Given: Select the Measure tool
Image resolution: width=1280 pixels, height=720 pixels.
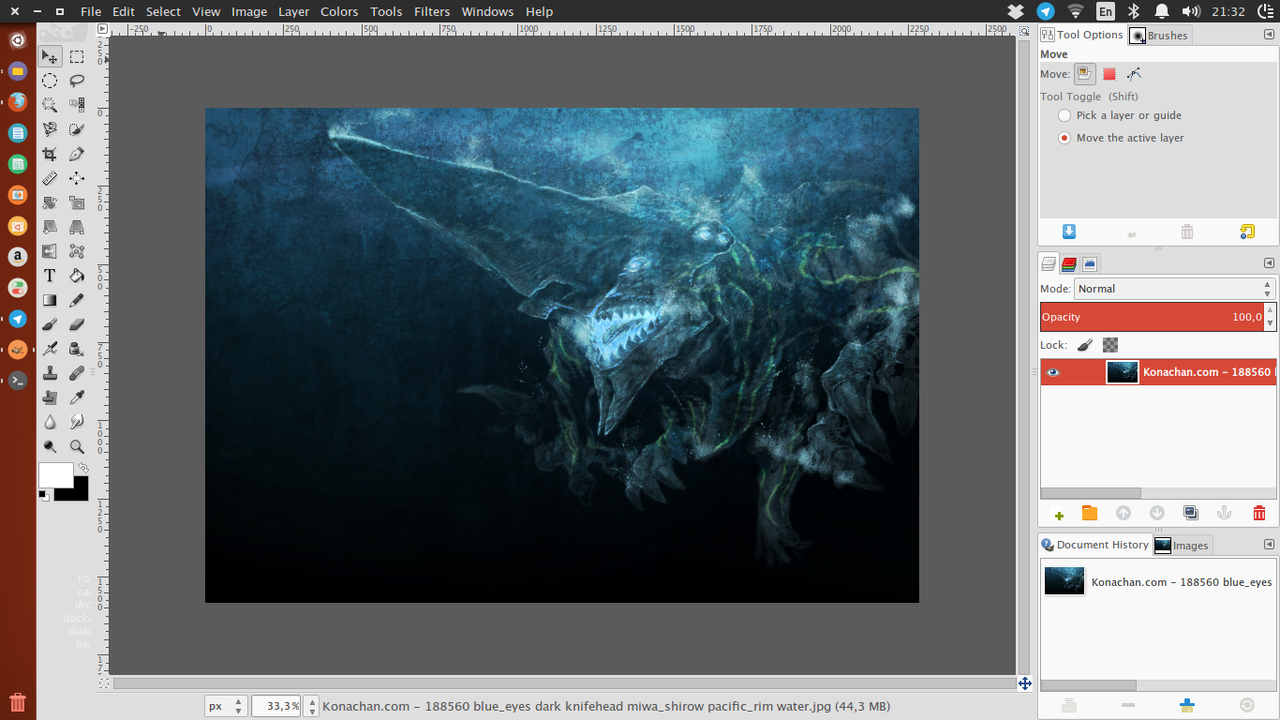Looking at the screenshot, I should [x=49, y=178].
